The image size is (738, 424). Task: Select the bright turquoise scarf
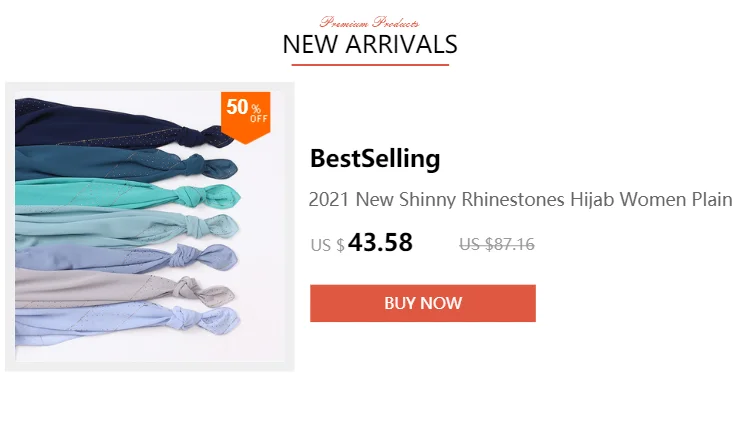(x=127, y=195)
